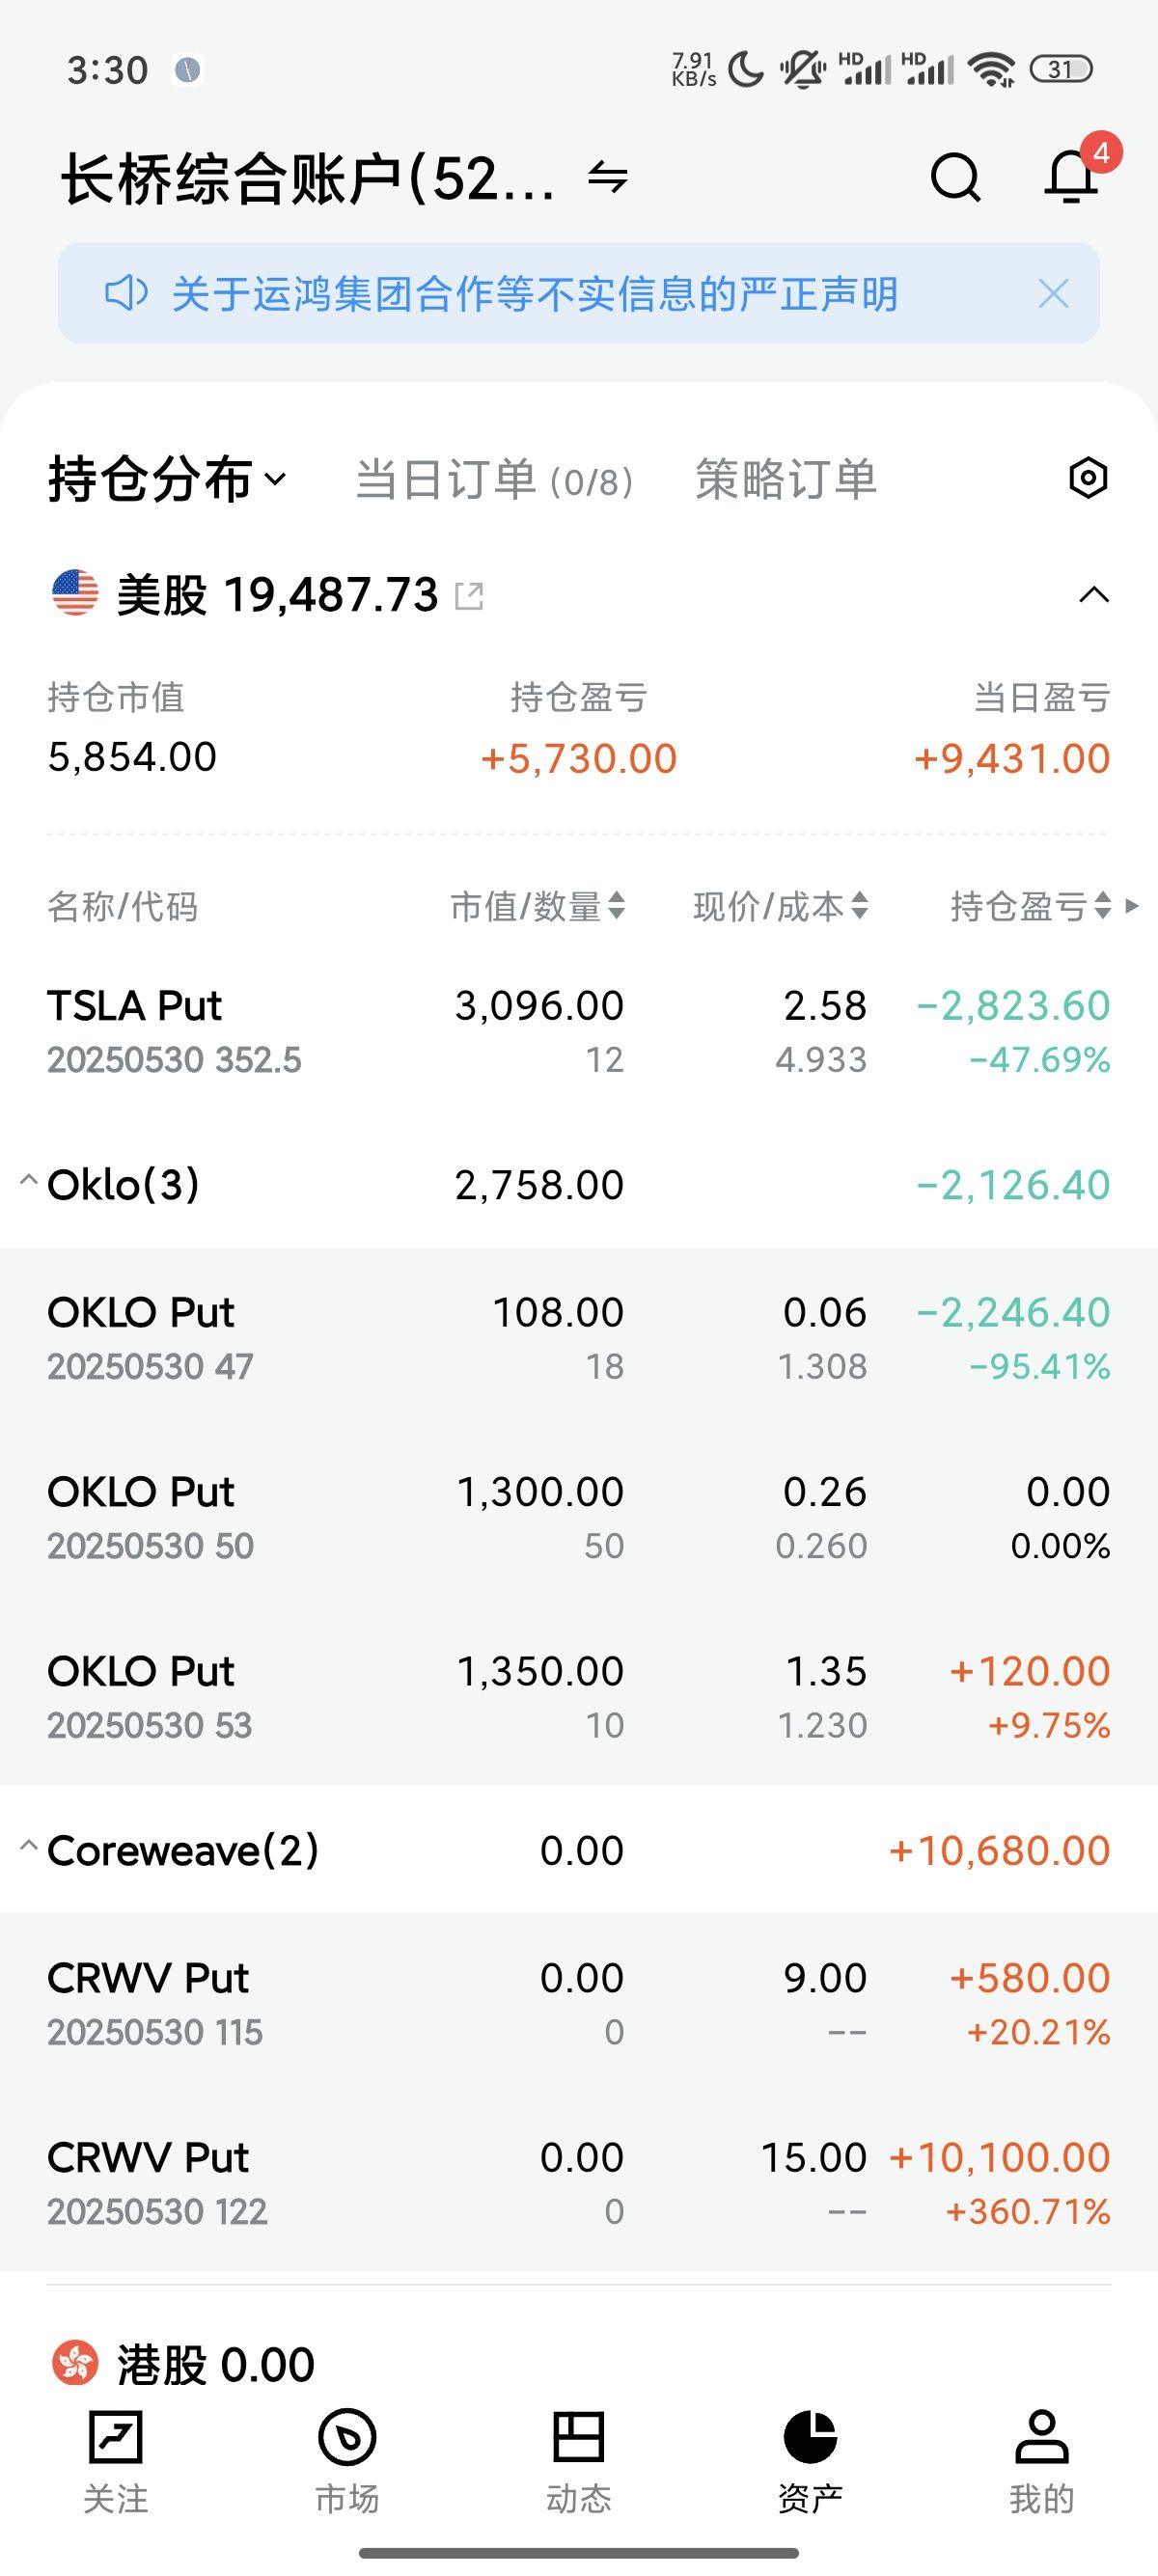
Task: Switch to 当日订单 tab
Action: (494, 480)
